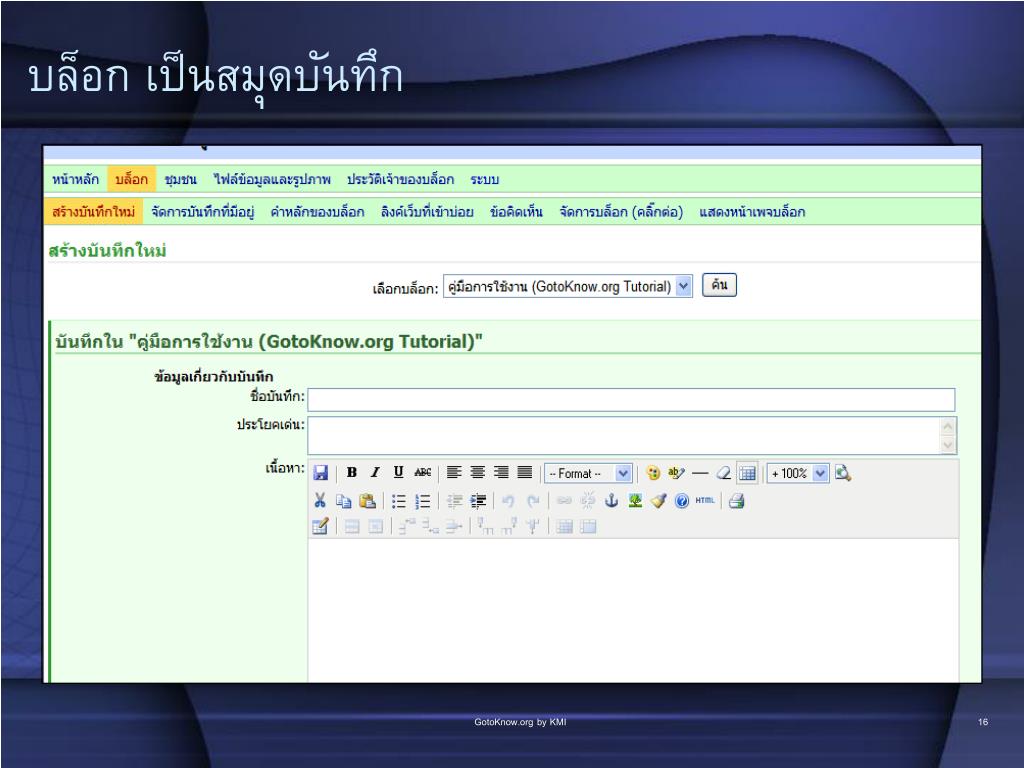The image size is (1024, 768).
Task: Insert a new table with table pencil icon
Action: coord(320,526)
